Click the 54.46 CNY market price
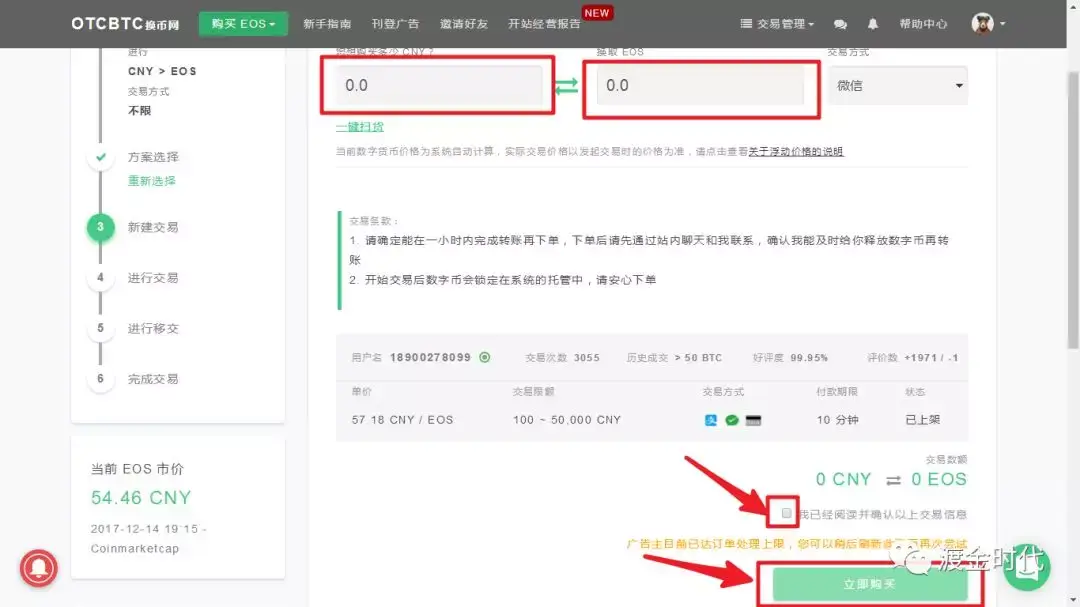 141,497
